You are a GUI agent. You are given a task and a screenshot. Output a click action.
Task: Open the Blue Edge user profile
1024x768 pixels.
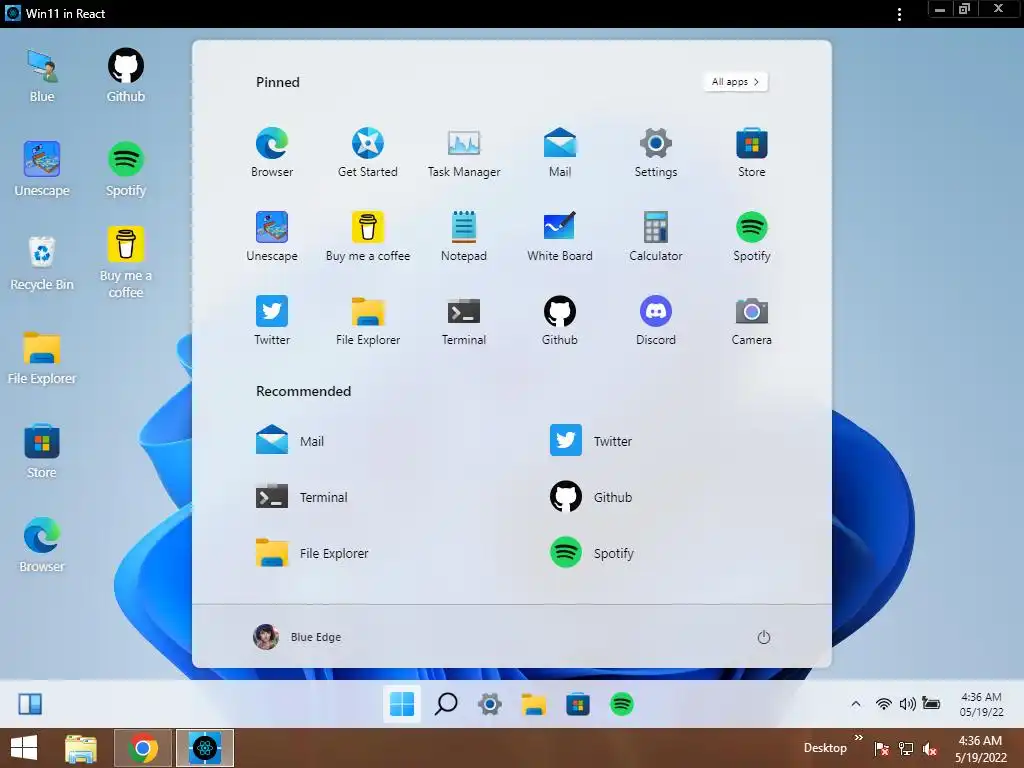tap(297, 637)
